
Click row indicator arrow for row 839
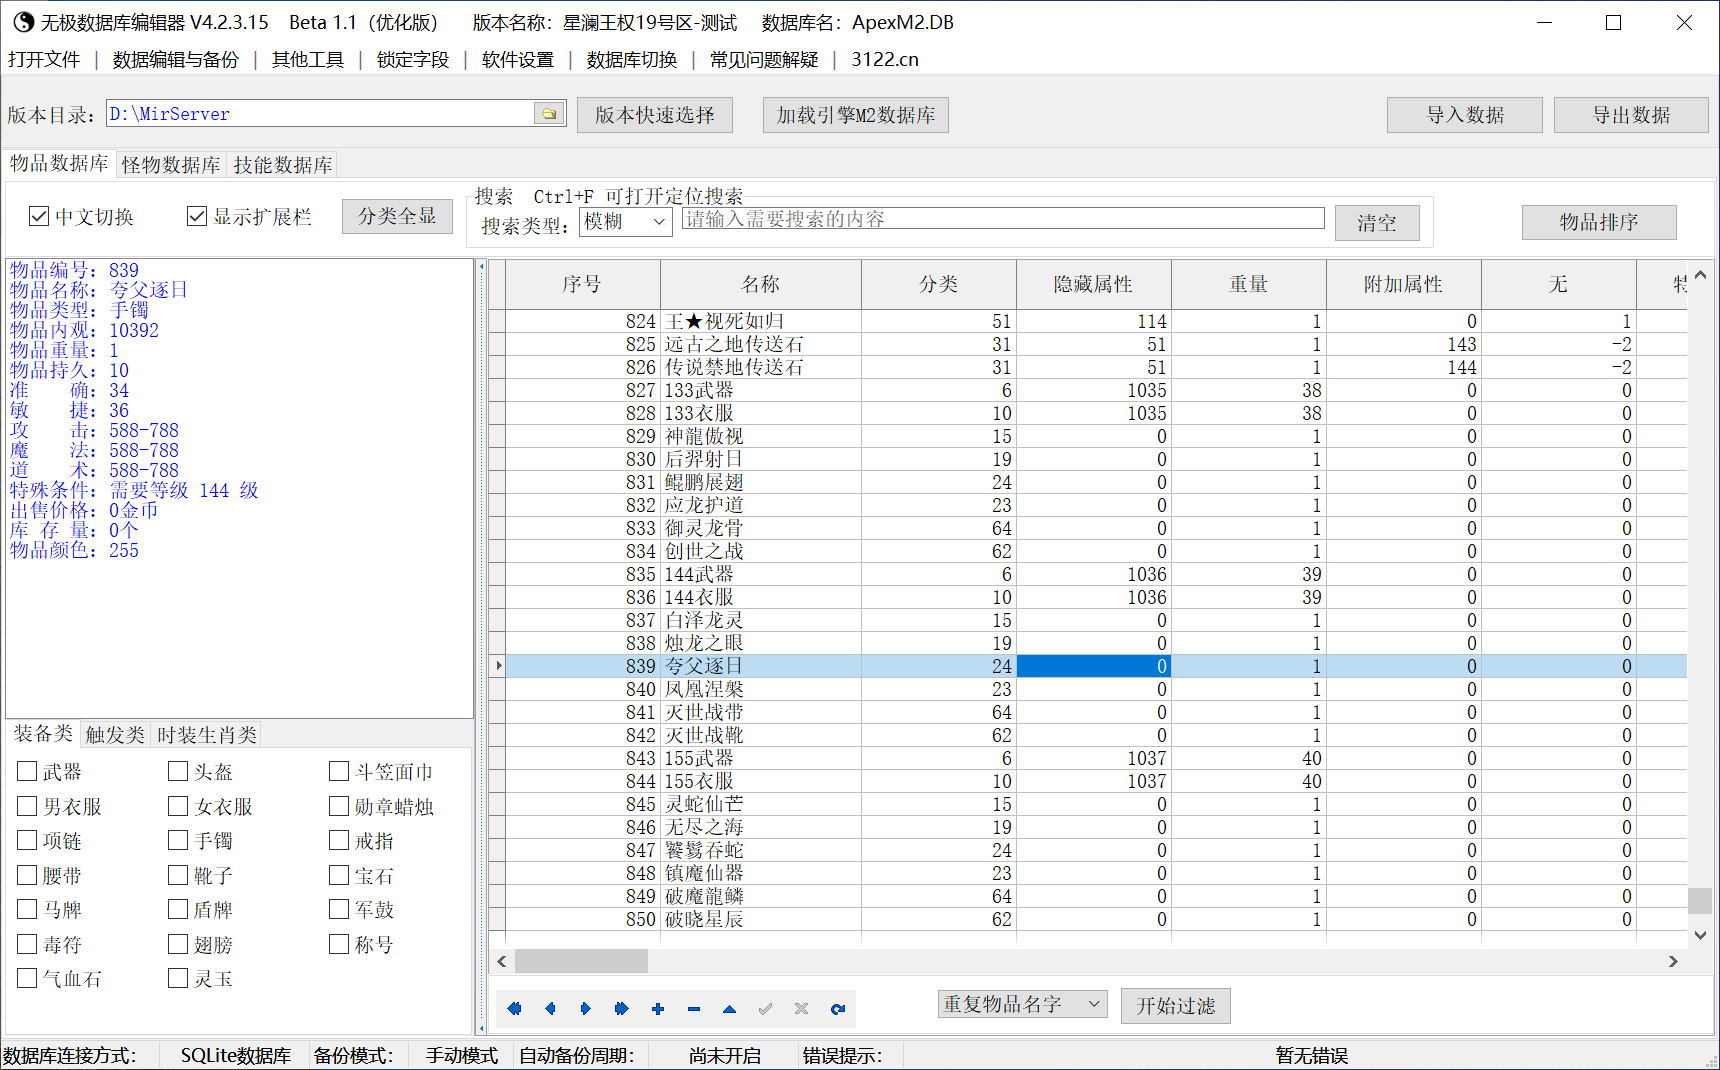pos(498,666)
